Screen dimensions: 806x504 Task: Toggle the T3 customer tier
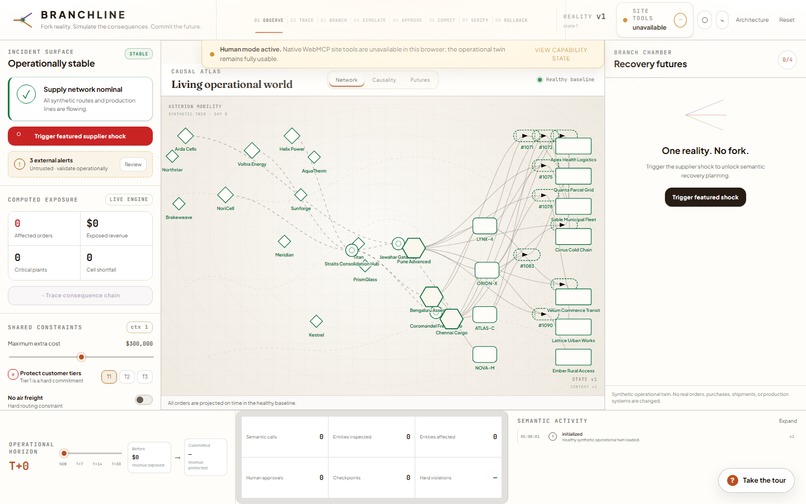click(145, 376)
